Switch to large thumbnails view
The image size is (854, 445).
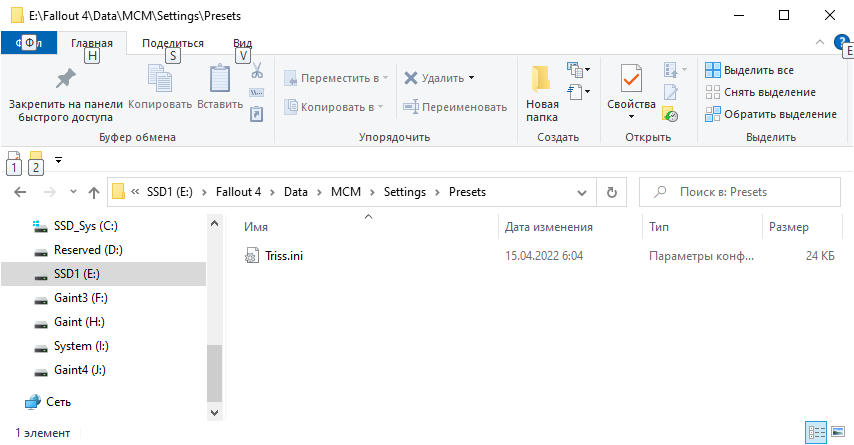pos(838,432)
